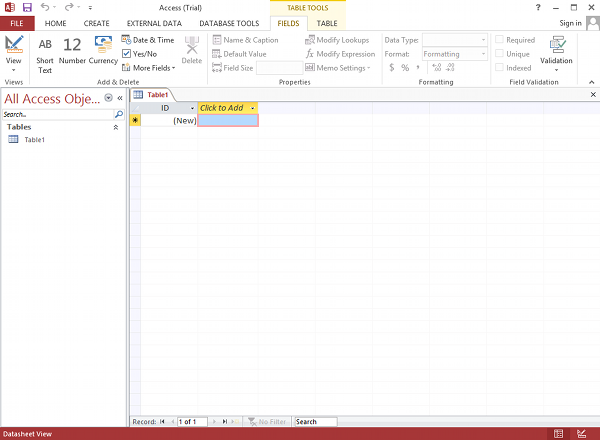Click the navigation pane Search box
600x440 pixels.
(x=58, y=114)
